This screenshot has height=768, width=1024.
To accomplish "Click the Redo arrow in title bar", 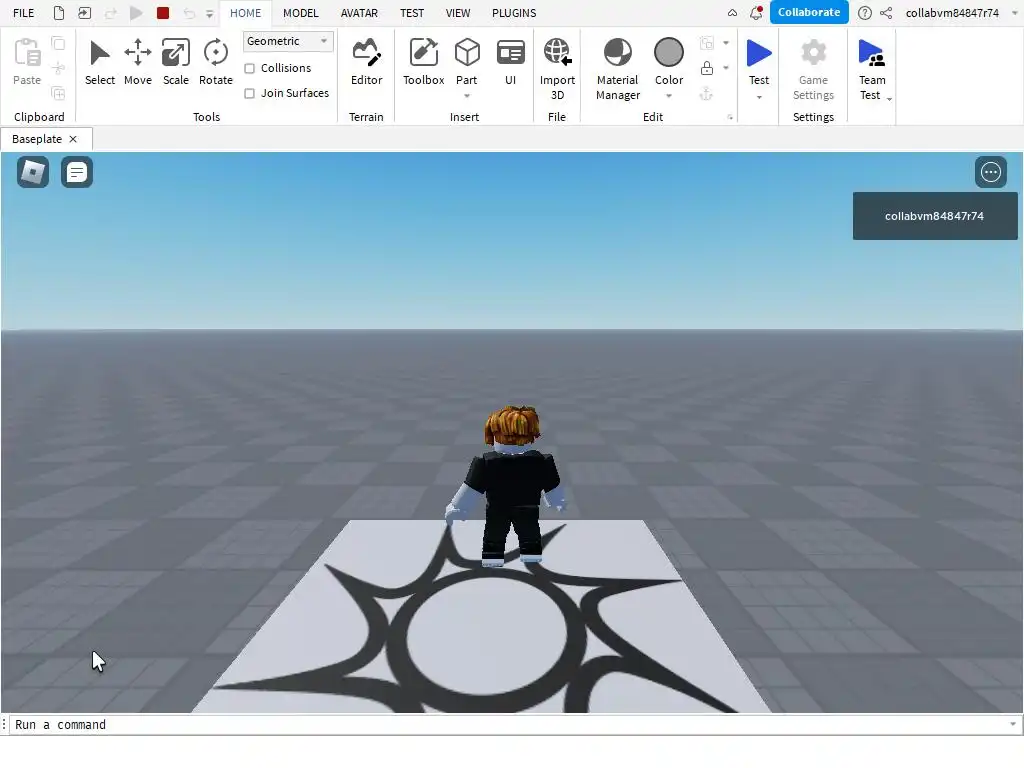I will pos(110,13).
